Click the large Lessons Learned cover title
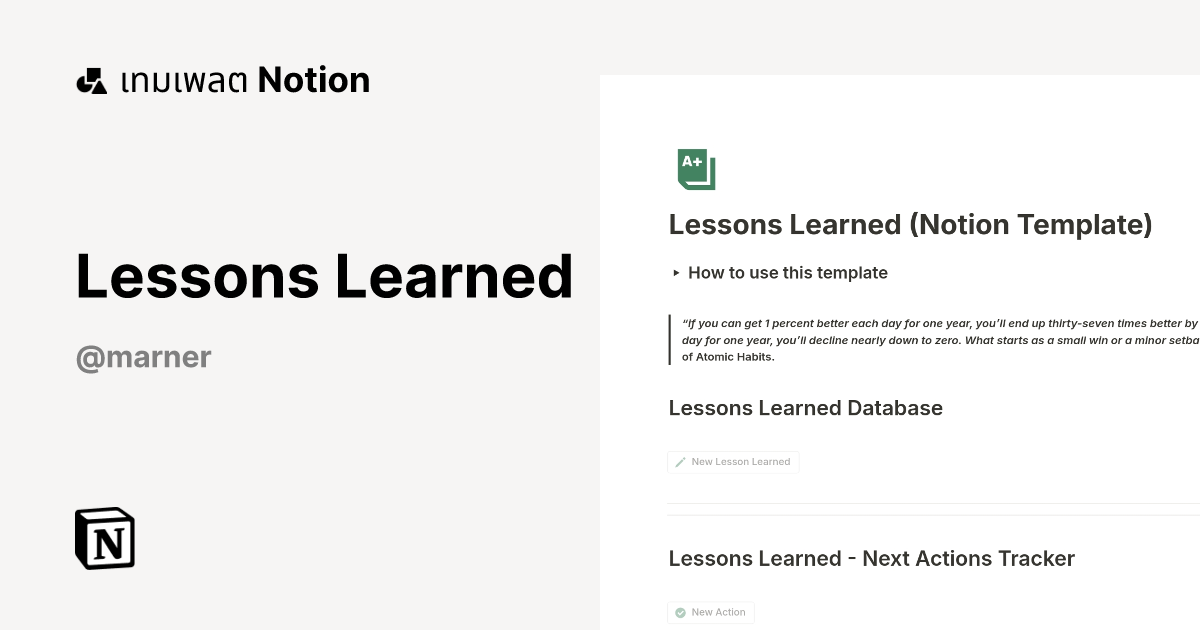 coord(323,277)
